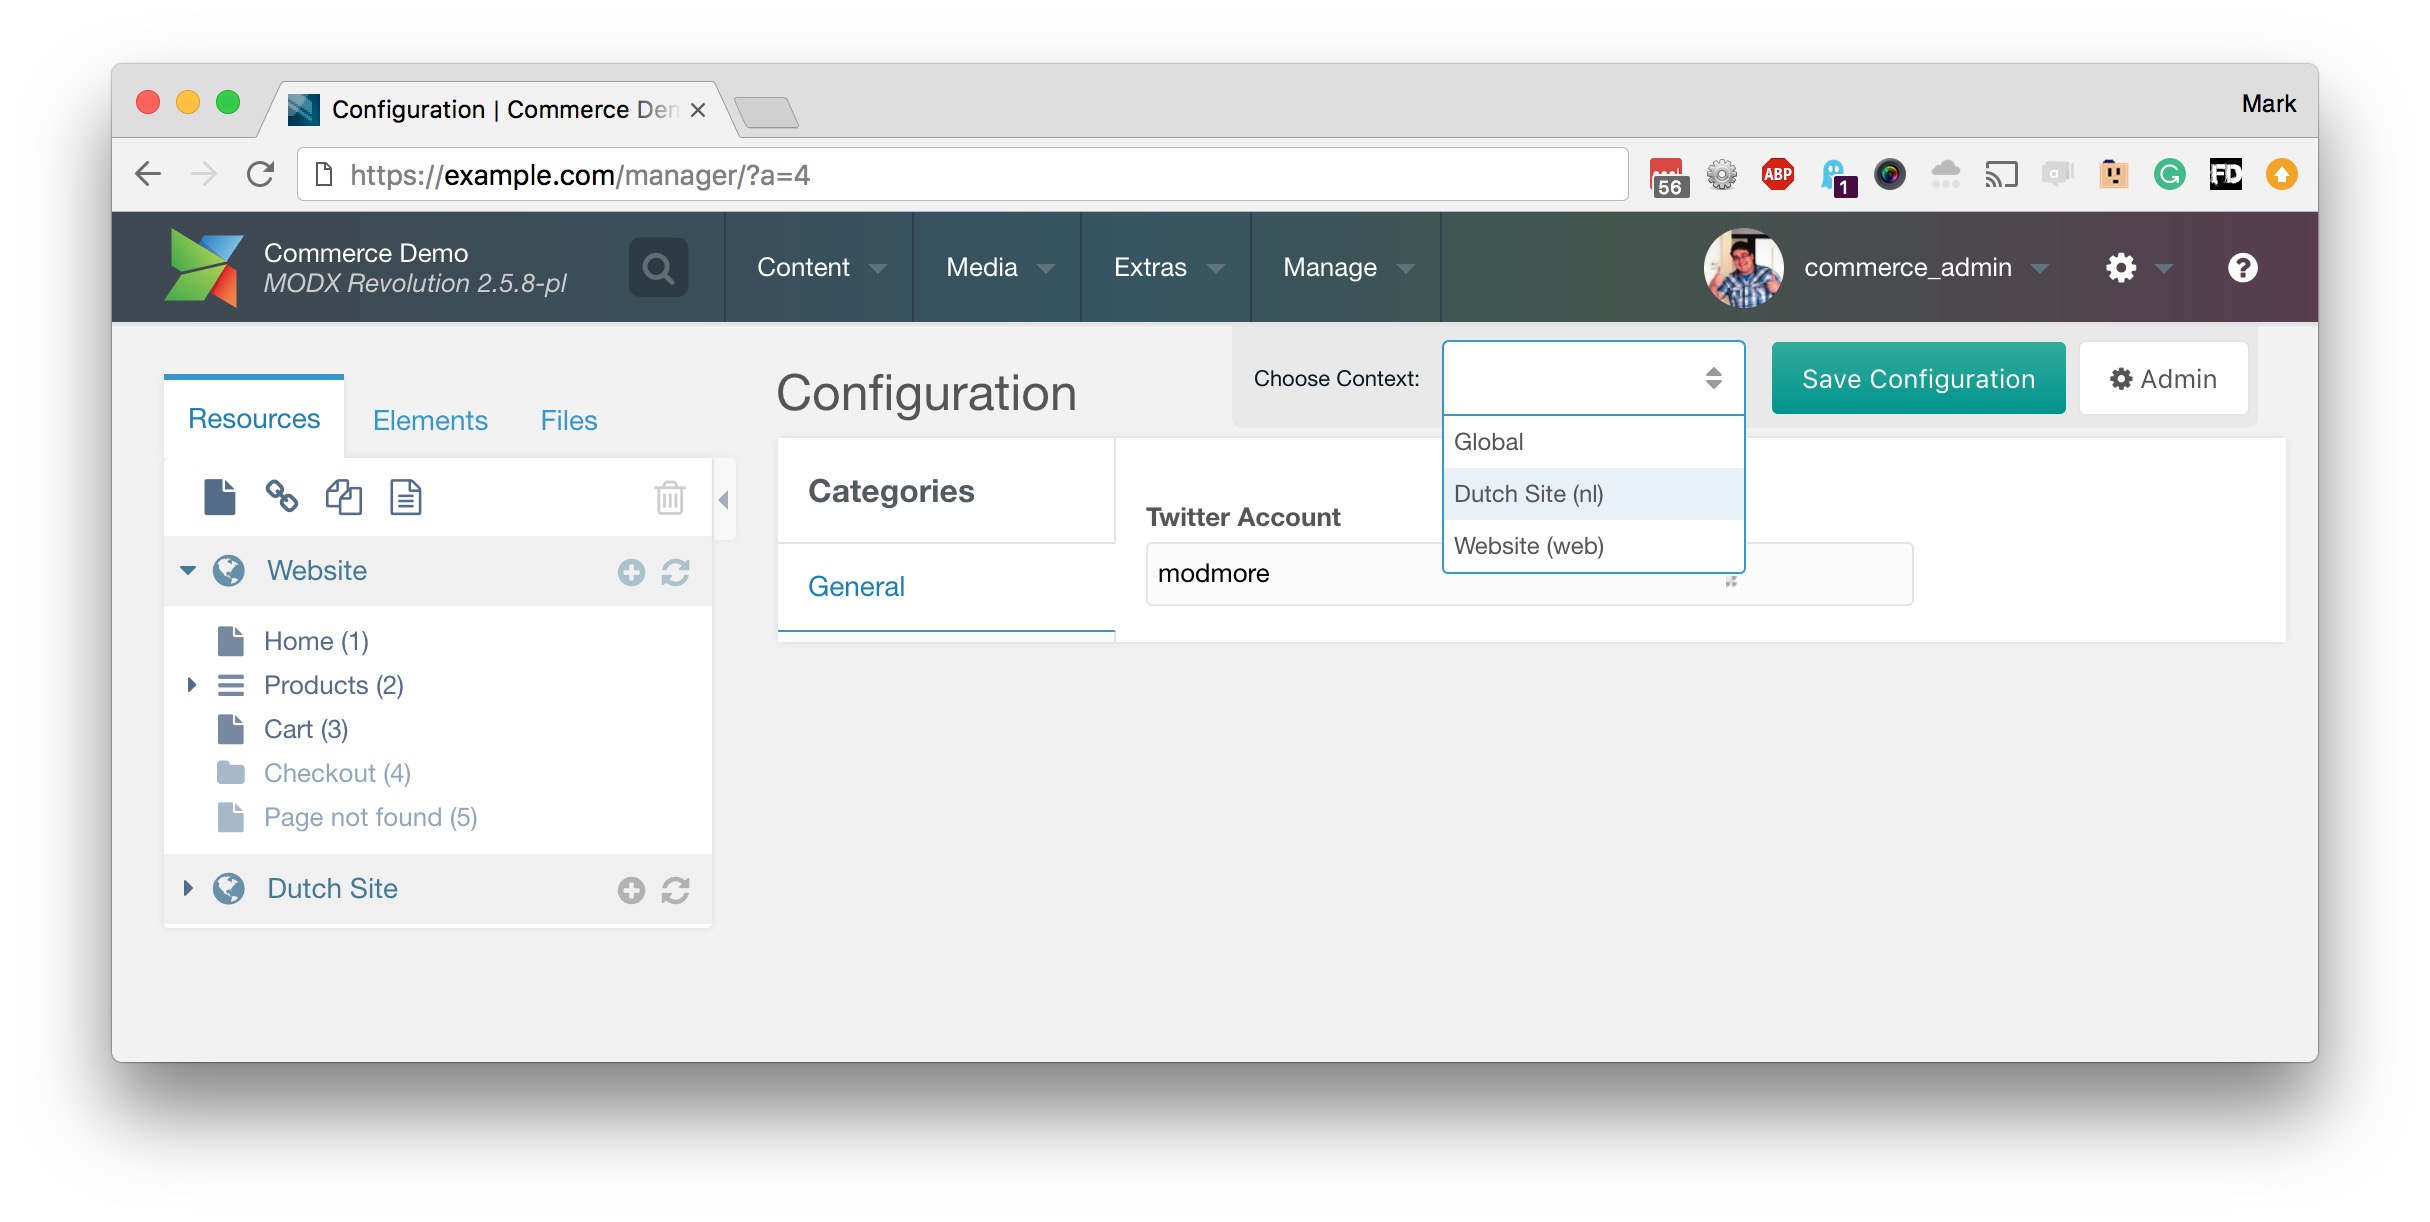Open the Content menu
Screen dimensions: 2430x1222
point(820,267)
